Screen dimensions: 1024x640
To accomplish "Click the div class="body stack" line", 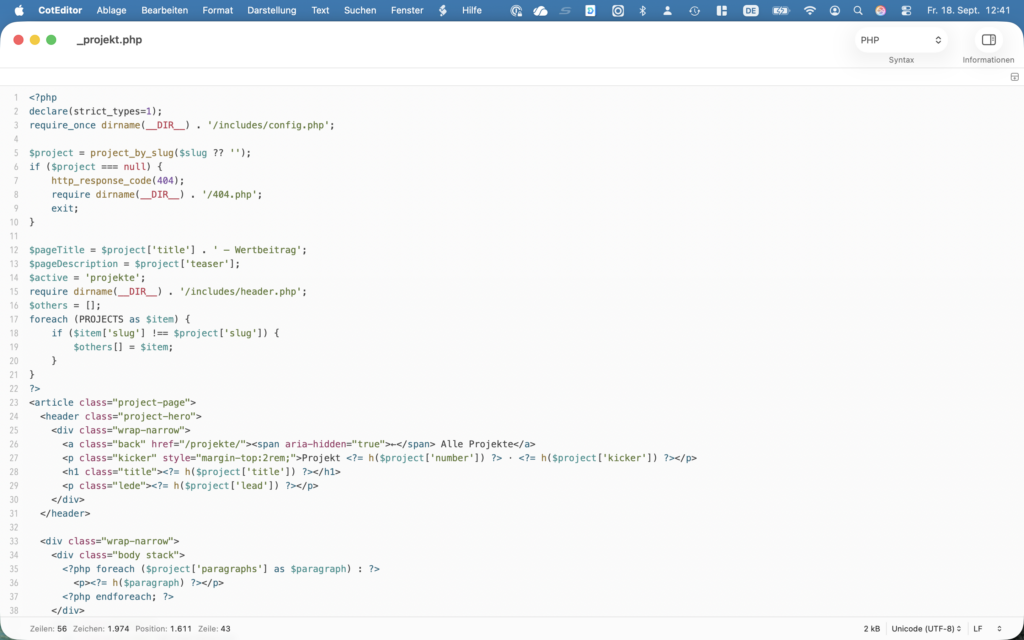I will coord(118,556).
